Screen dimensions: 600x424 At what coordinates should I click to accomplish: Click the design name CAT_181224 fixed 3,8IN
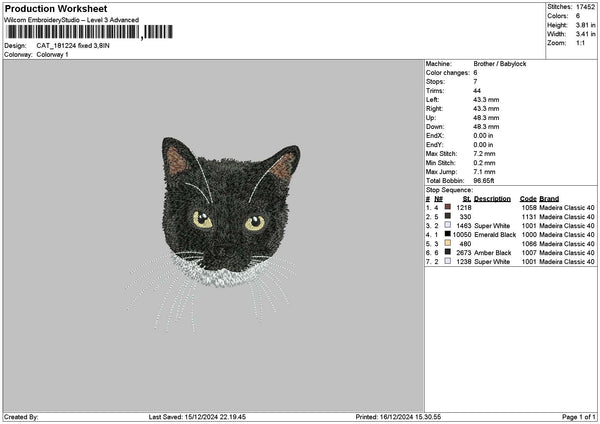(x=76, y=45)
